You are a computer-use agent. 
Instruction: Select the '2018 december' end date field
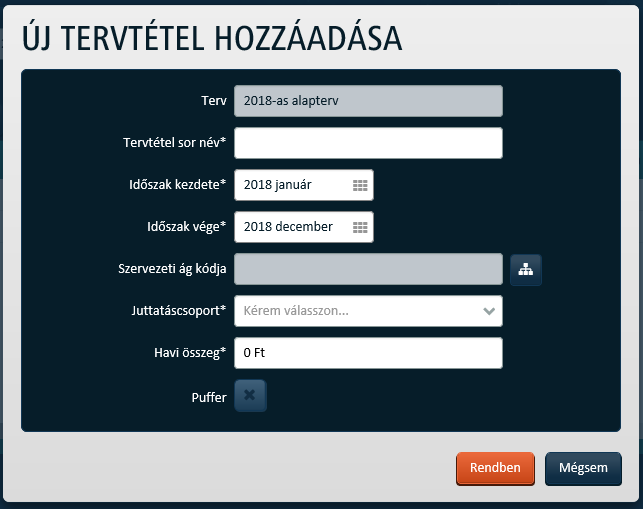pos(304,227)
